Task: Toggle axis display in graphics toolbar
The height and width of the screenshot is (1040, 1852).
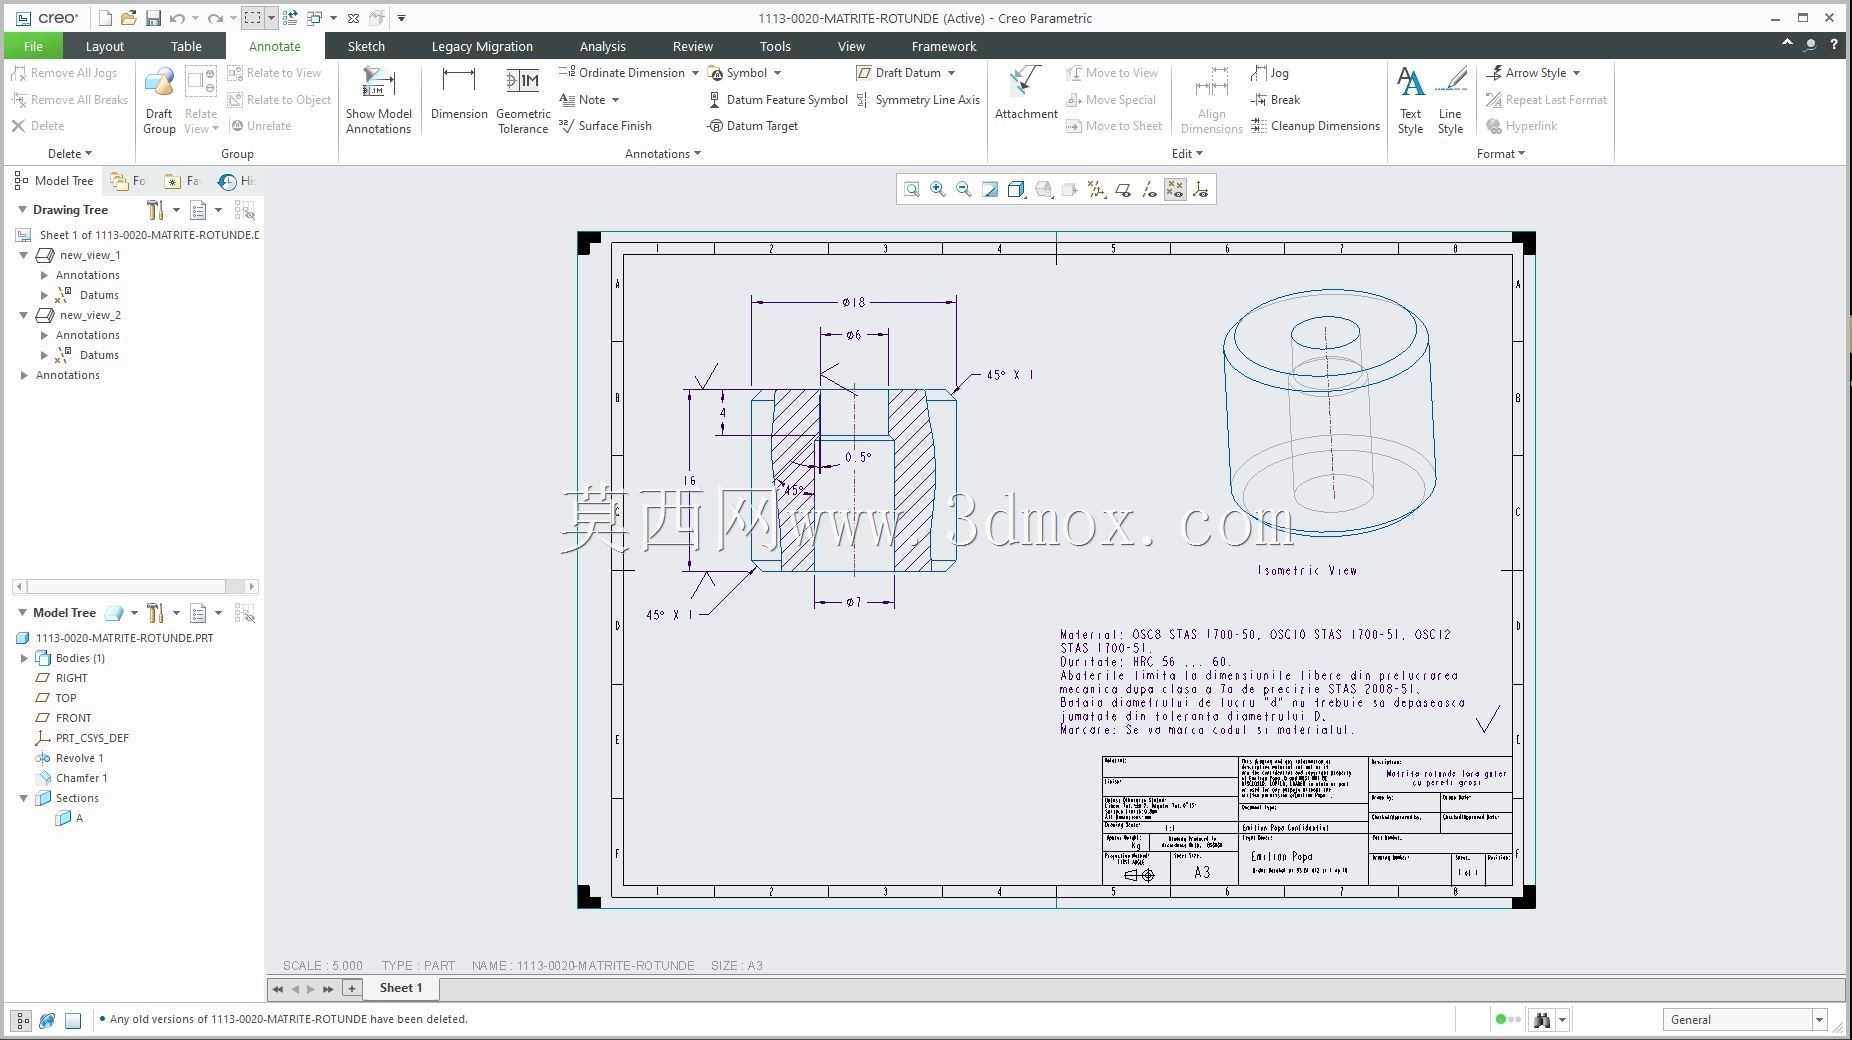Action: [1149, 189]
